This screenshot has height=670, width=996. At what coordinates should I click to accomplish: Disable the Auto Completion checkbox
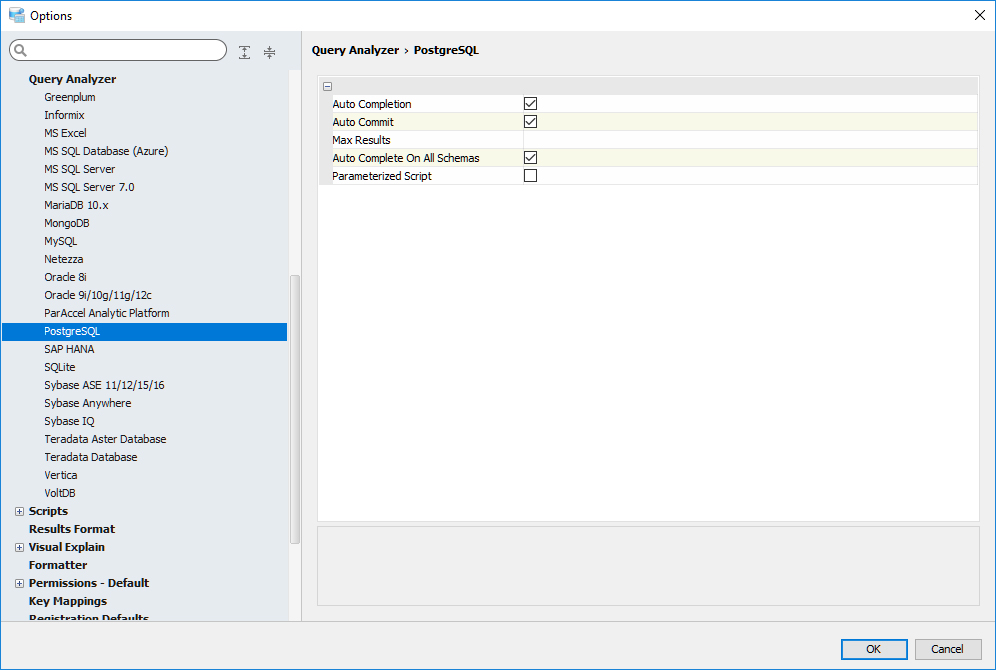click(x=531, y=104)
